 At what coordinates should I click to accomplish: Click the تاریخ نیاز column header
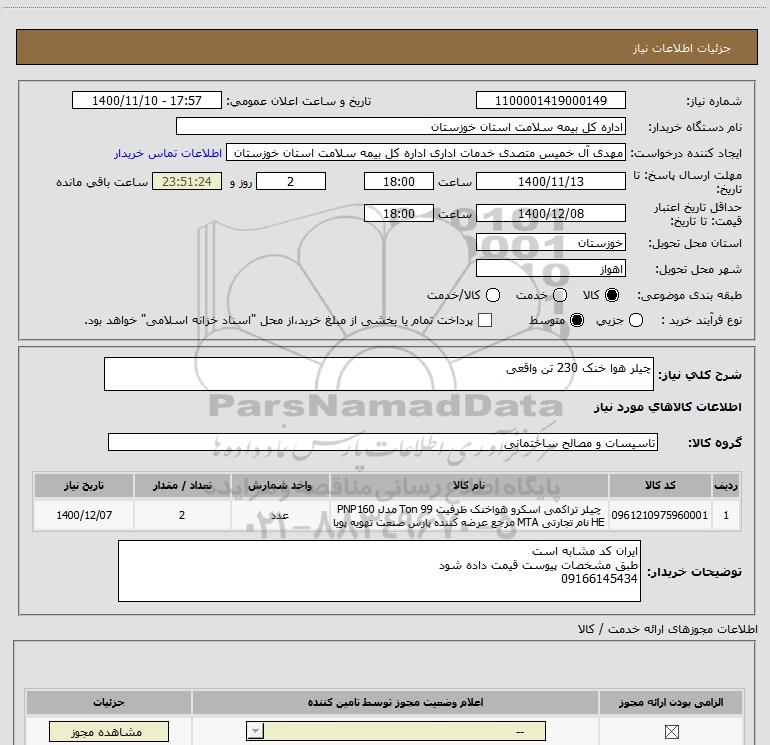coord(84,485)
